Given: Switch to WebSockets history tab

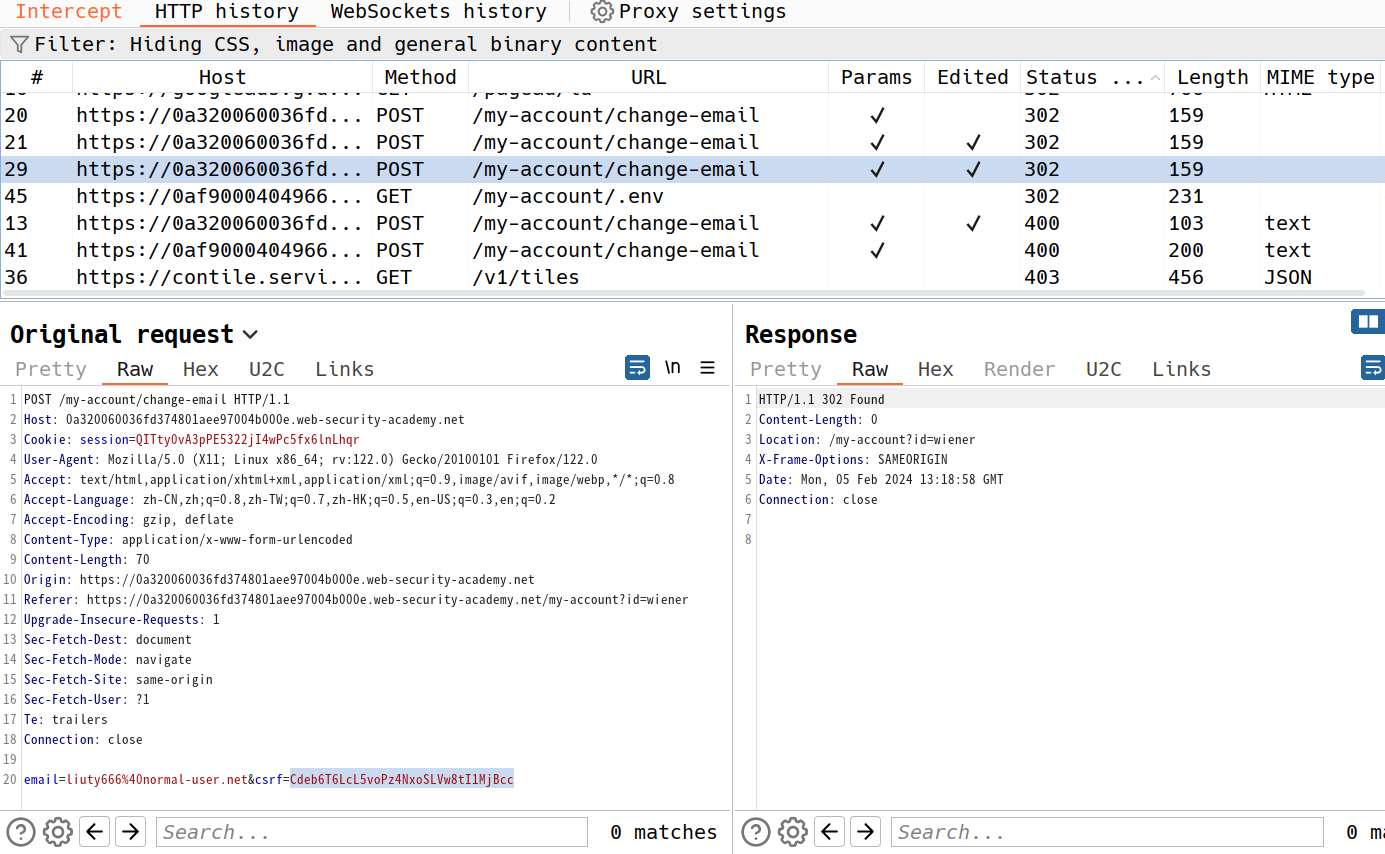Looking at the screenshot, I should pyautogui.click(x=438, y=12).
